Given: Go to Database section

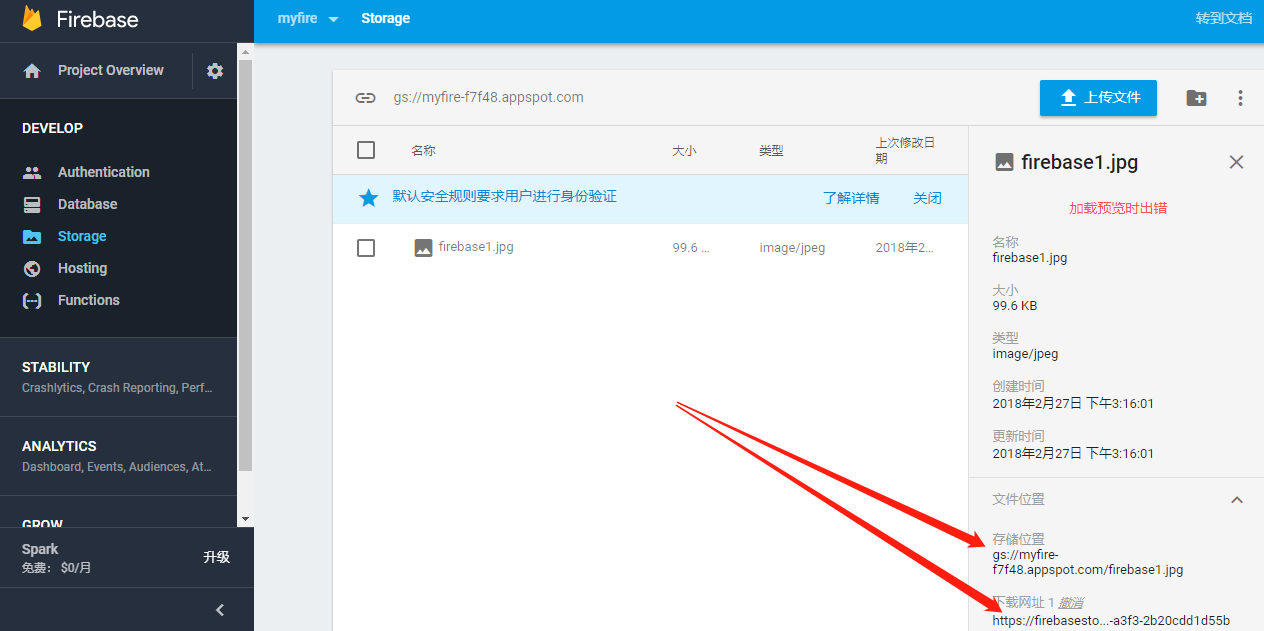Looking at the screenshot, I should click(x=88, y=204).
